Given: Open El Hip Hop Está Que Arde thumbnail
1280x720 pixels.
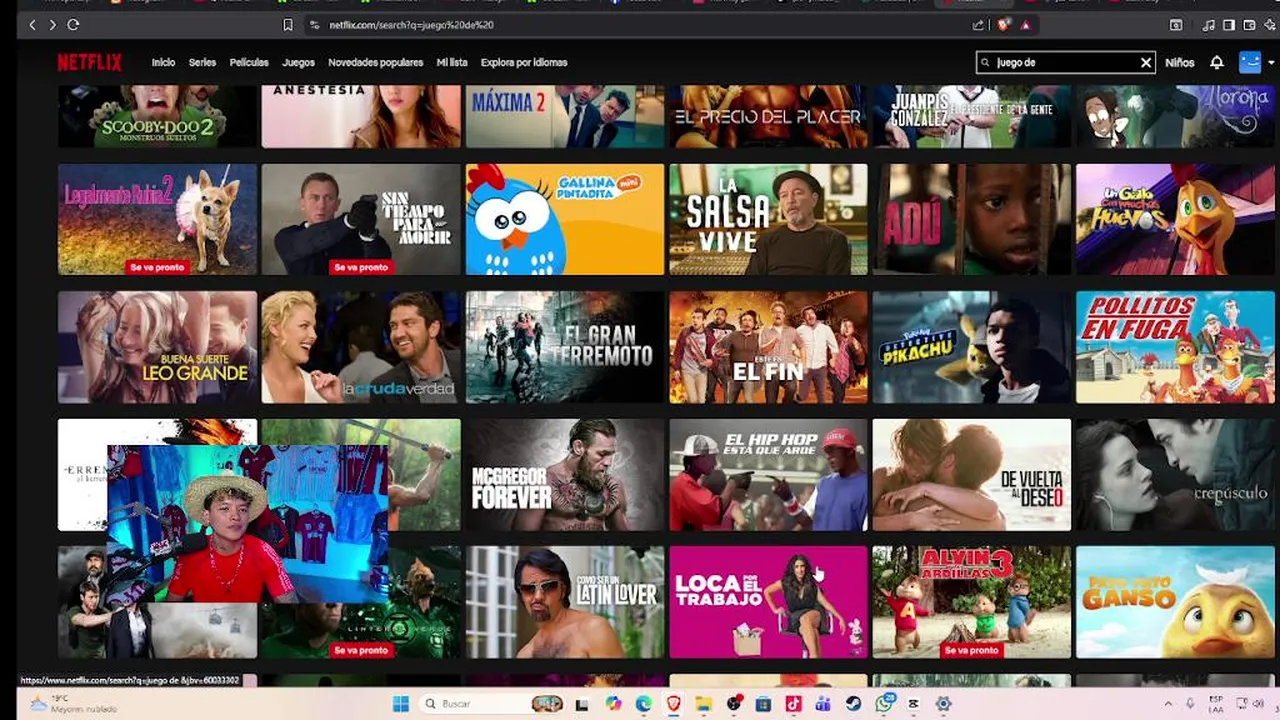Looking at the screenshot, I should [x=768, y=475].
